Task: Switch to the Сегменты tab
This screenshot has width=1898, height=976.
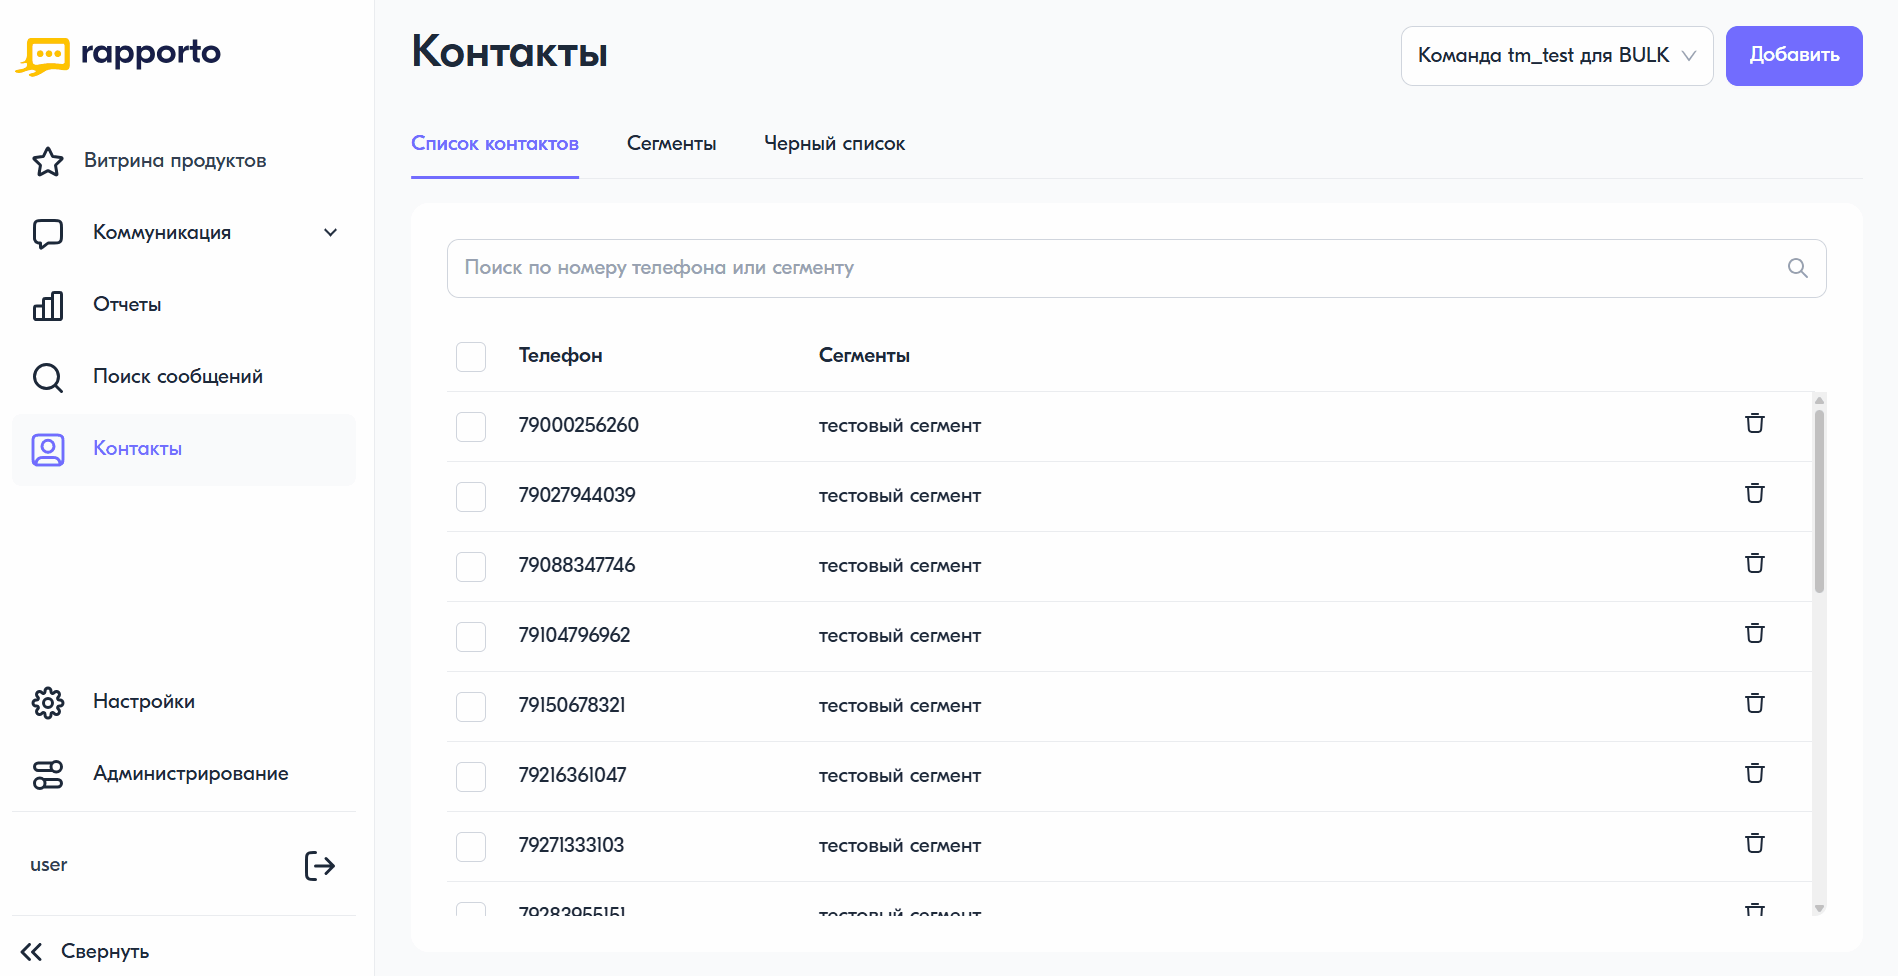Action: point(672,144)
